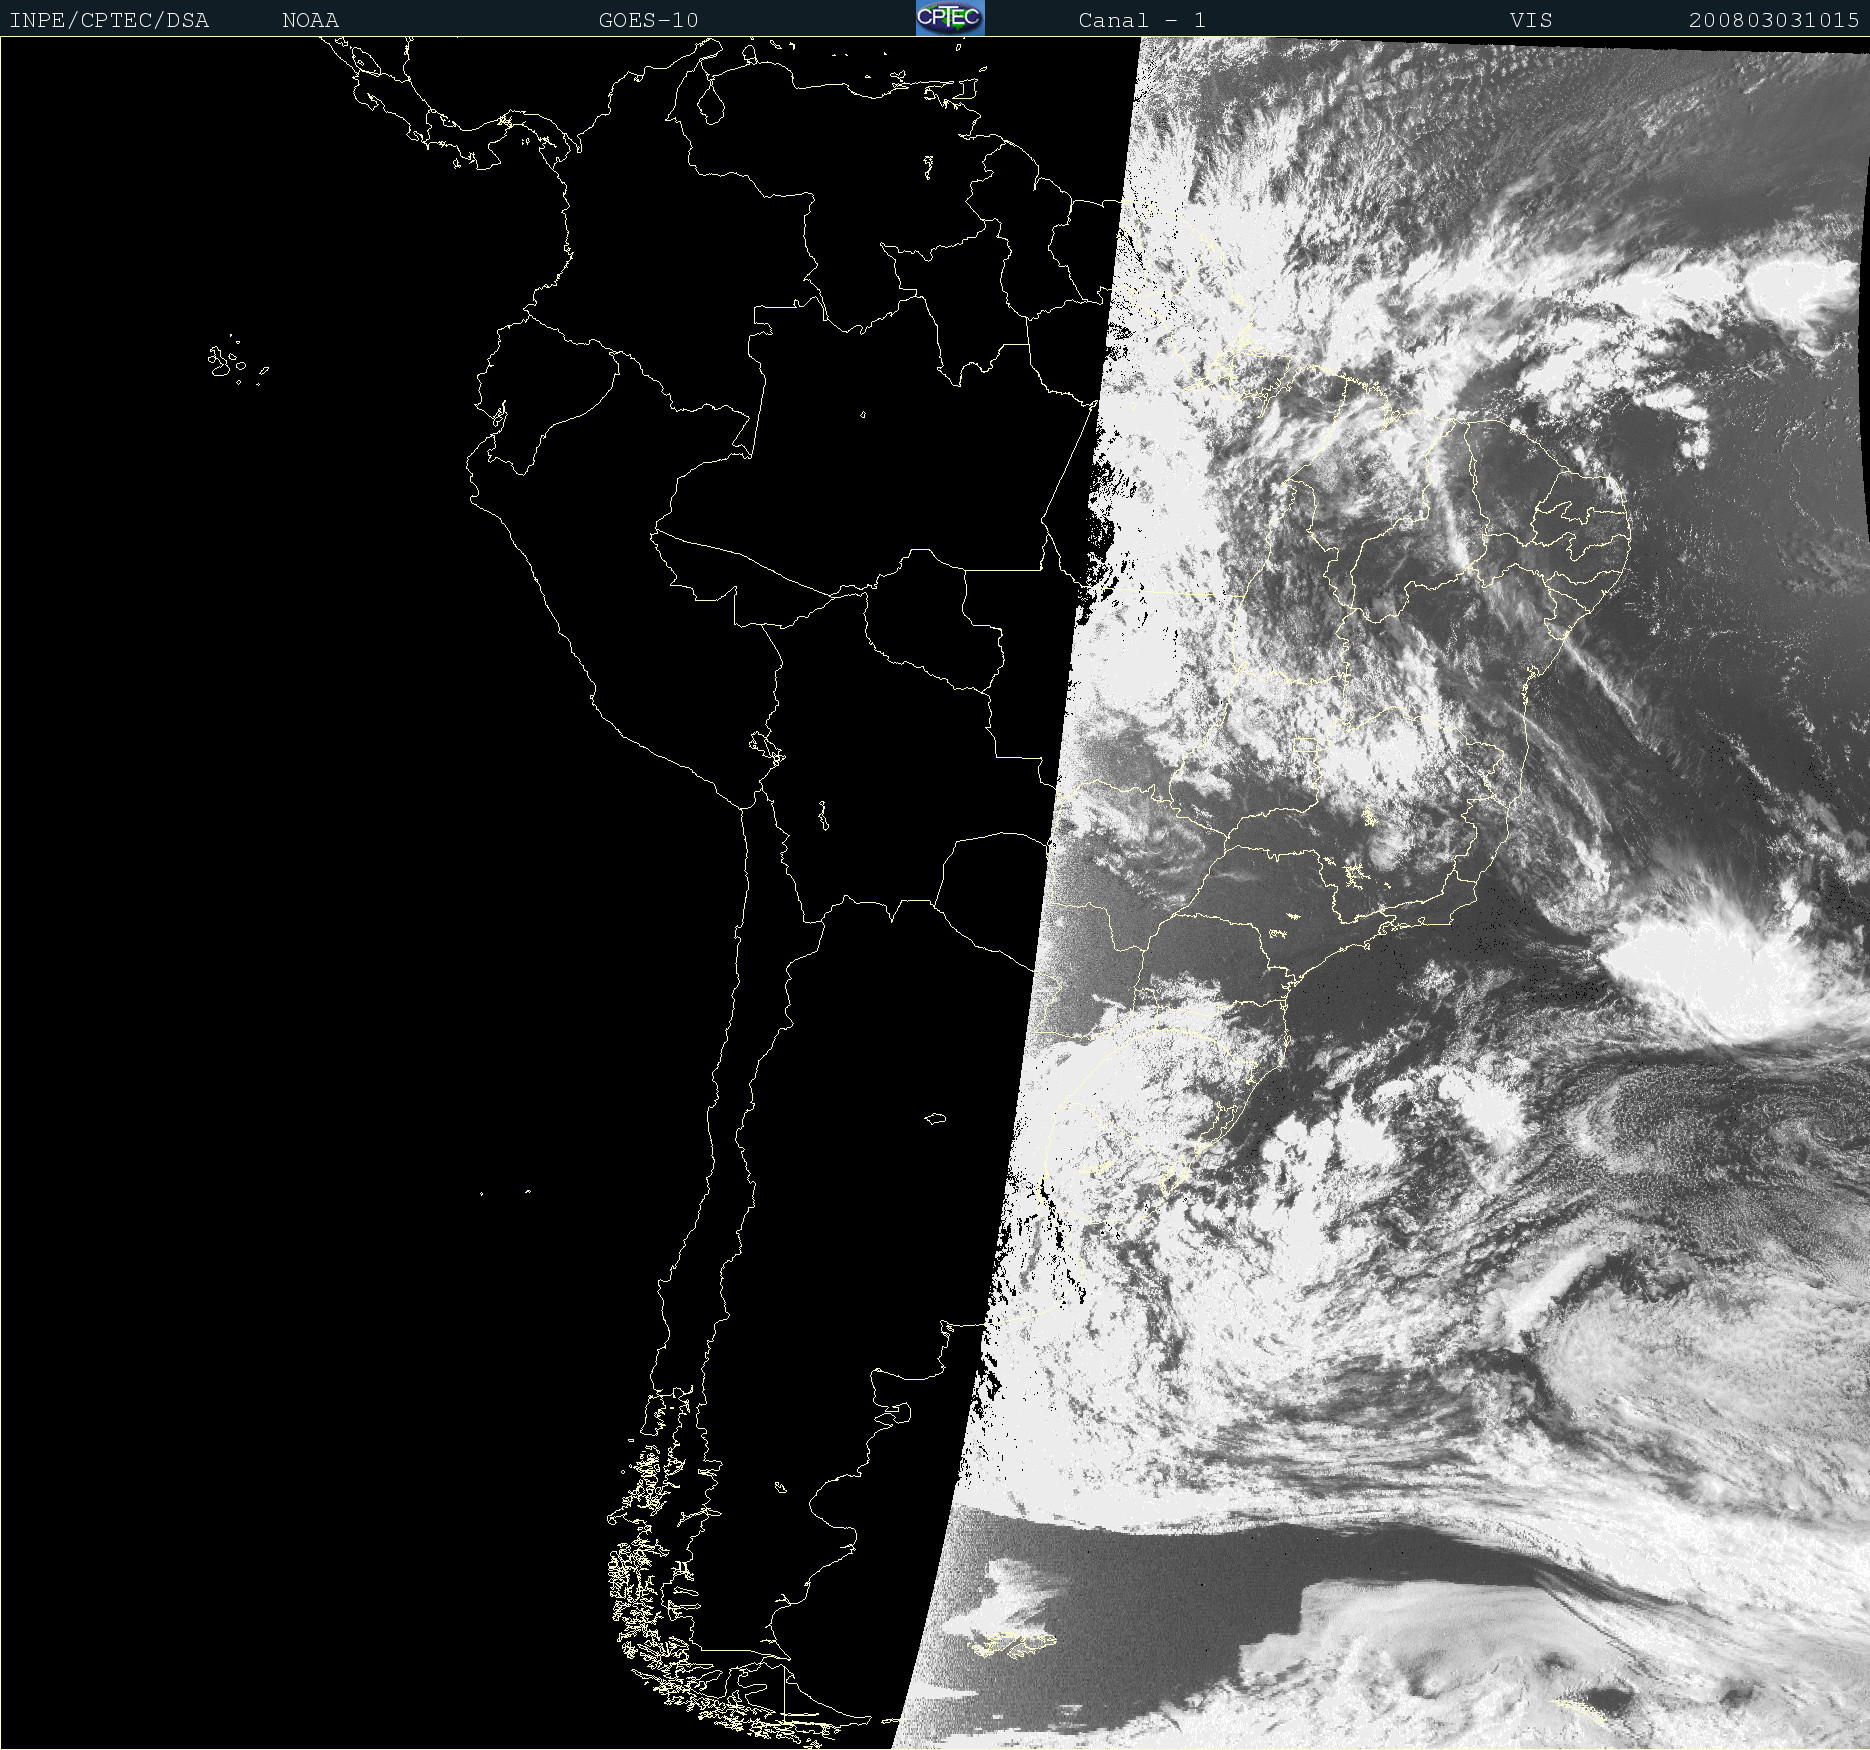The height and width of the screenshot is (1750, 1870).
Task: Click the VIS channel label
Action: click(x=1531, y=20)
